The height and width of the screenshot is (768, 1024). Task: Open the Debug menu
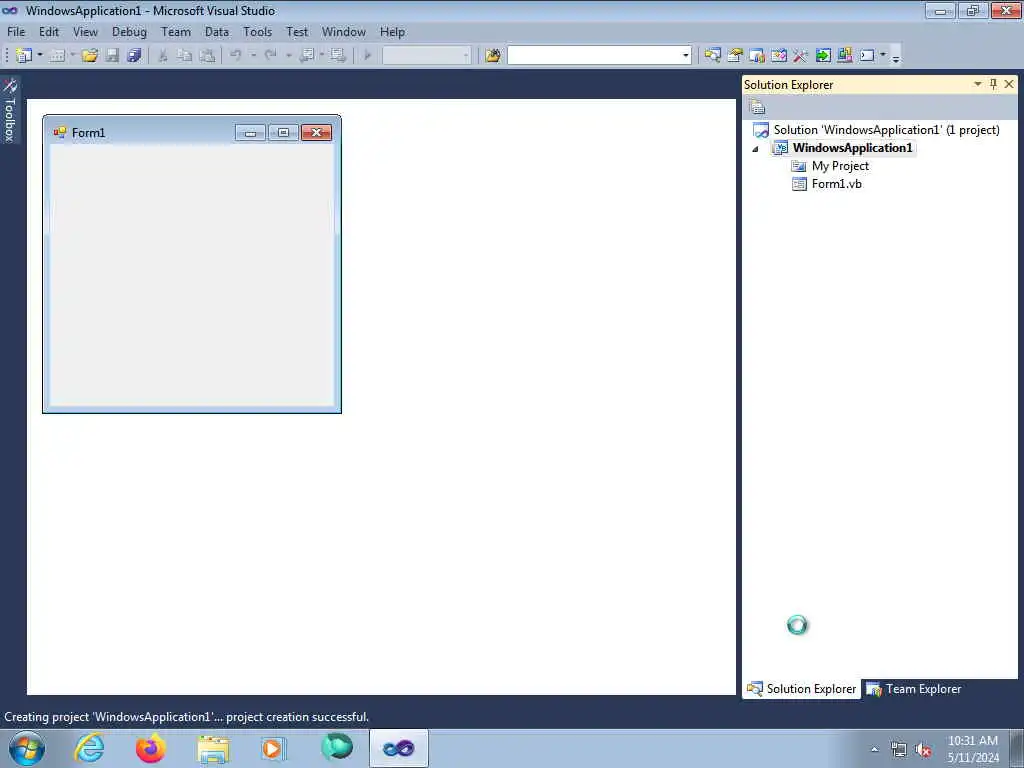(129, 32)
